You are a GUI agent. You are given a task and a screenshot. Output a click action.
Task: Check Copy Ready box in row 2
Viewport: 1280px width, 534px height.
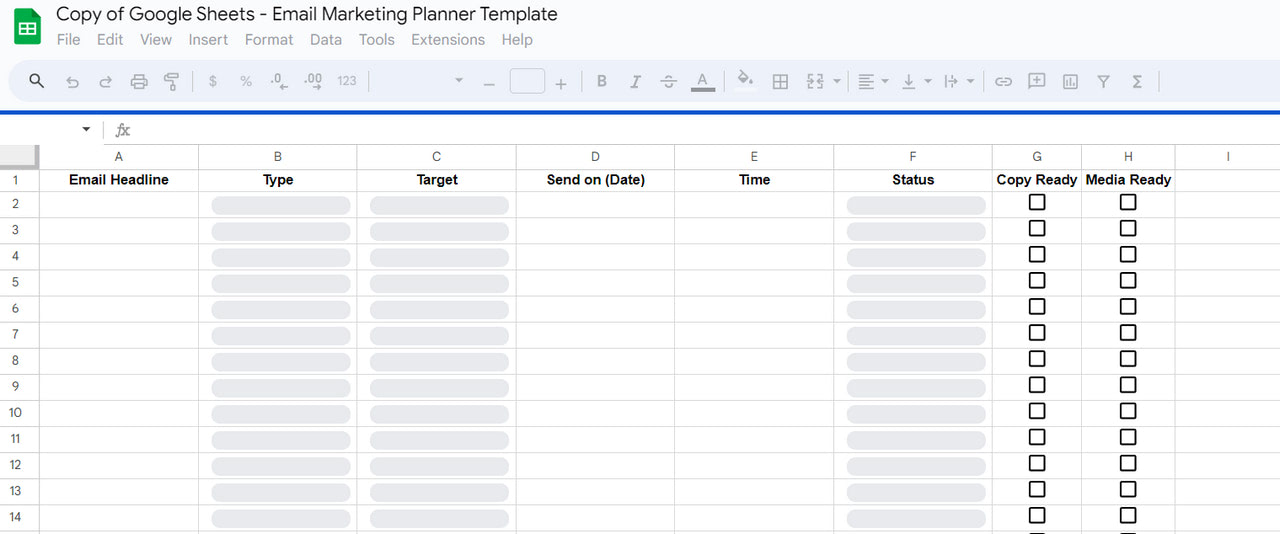[1037, 202]
